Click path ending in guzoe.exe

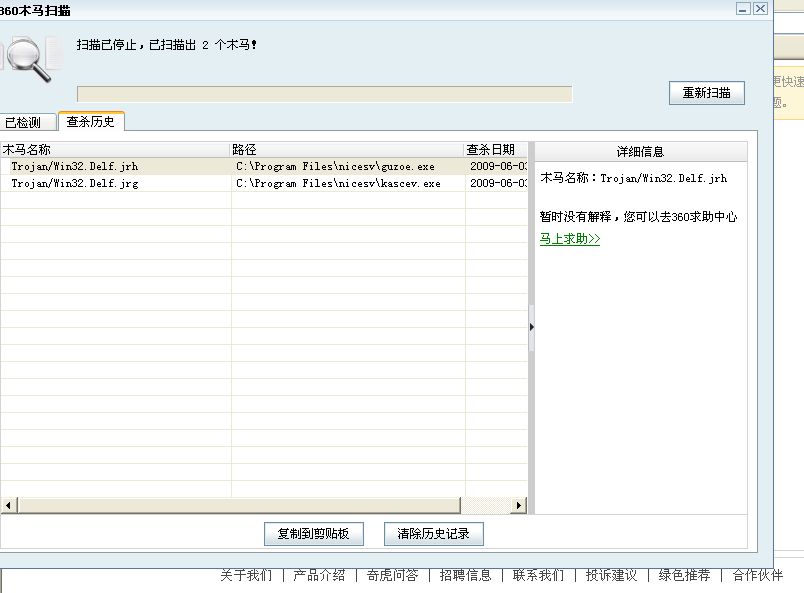tap(335, 166)
